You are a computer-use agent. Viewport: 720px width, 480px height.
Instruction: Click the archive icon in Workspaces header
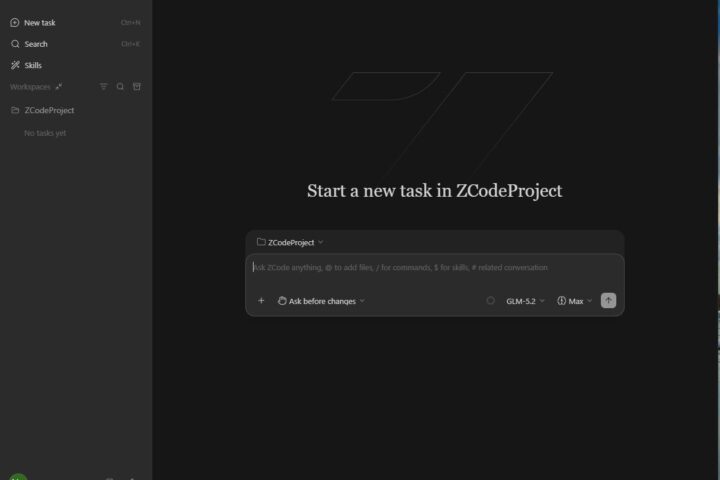point(137,86)
